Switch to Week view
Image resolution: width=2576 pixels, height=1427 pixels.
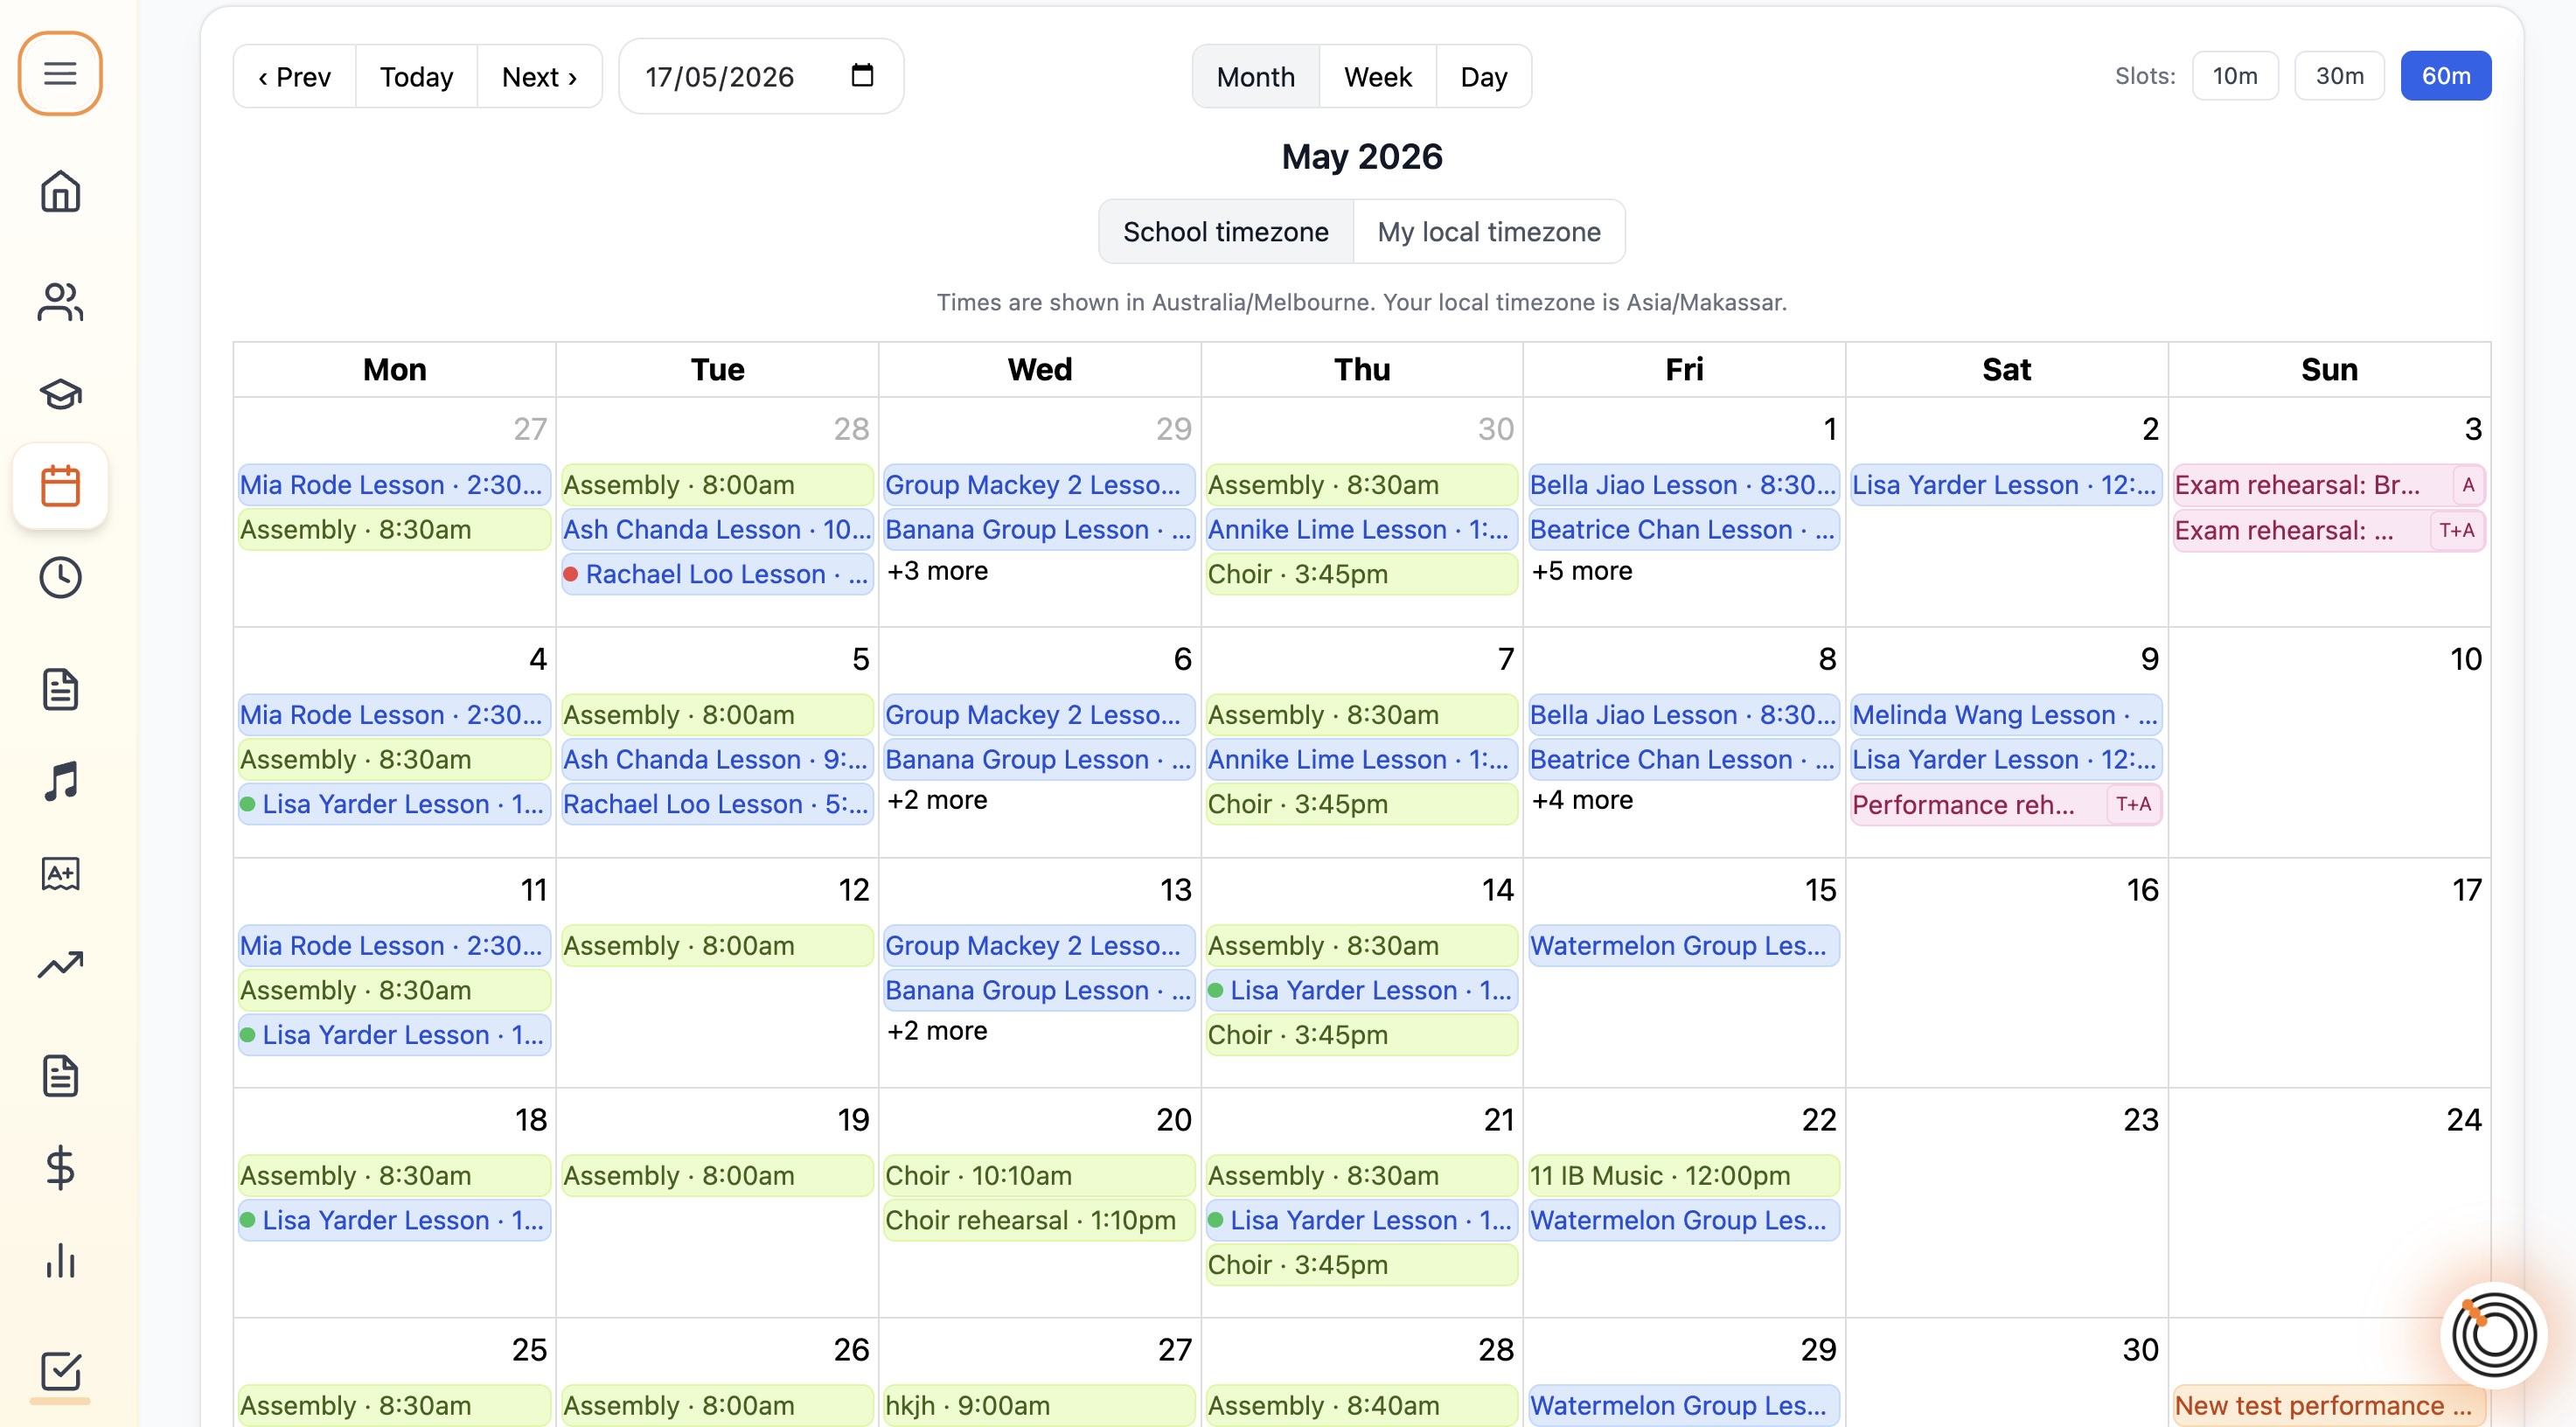click(1377, 77)
